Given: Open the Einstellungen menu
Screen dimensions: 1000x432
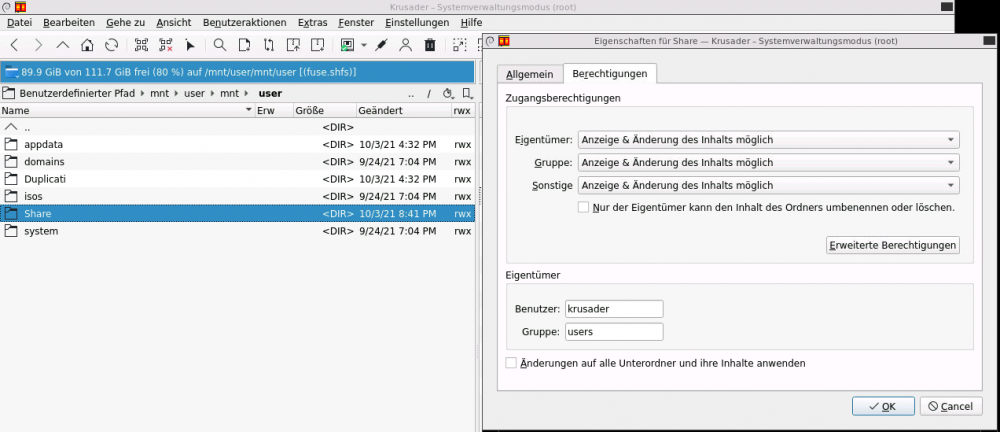Looking at the screenshot, I should [417, 22].
